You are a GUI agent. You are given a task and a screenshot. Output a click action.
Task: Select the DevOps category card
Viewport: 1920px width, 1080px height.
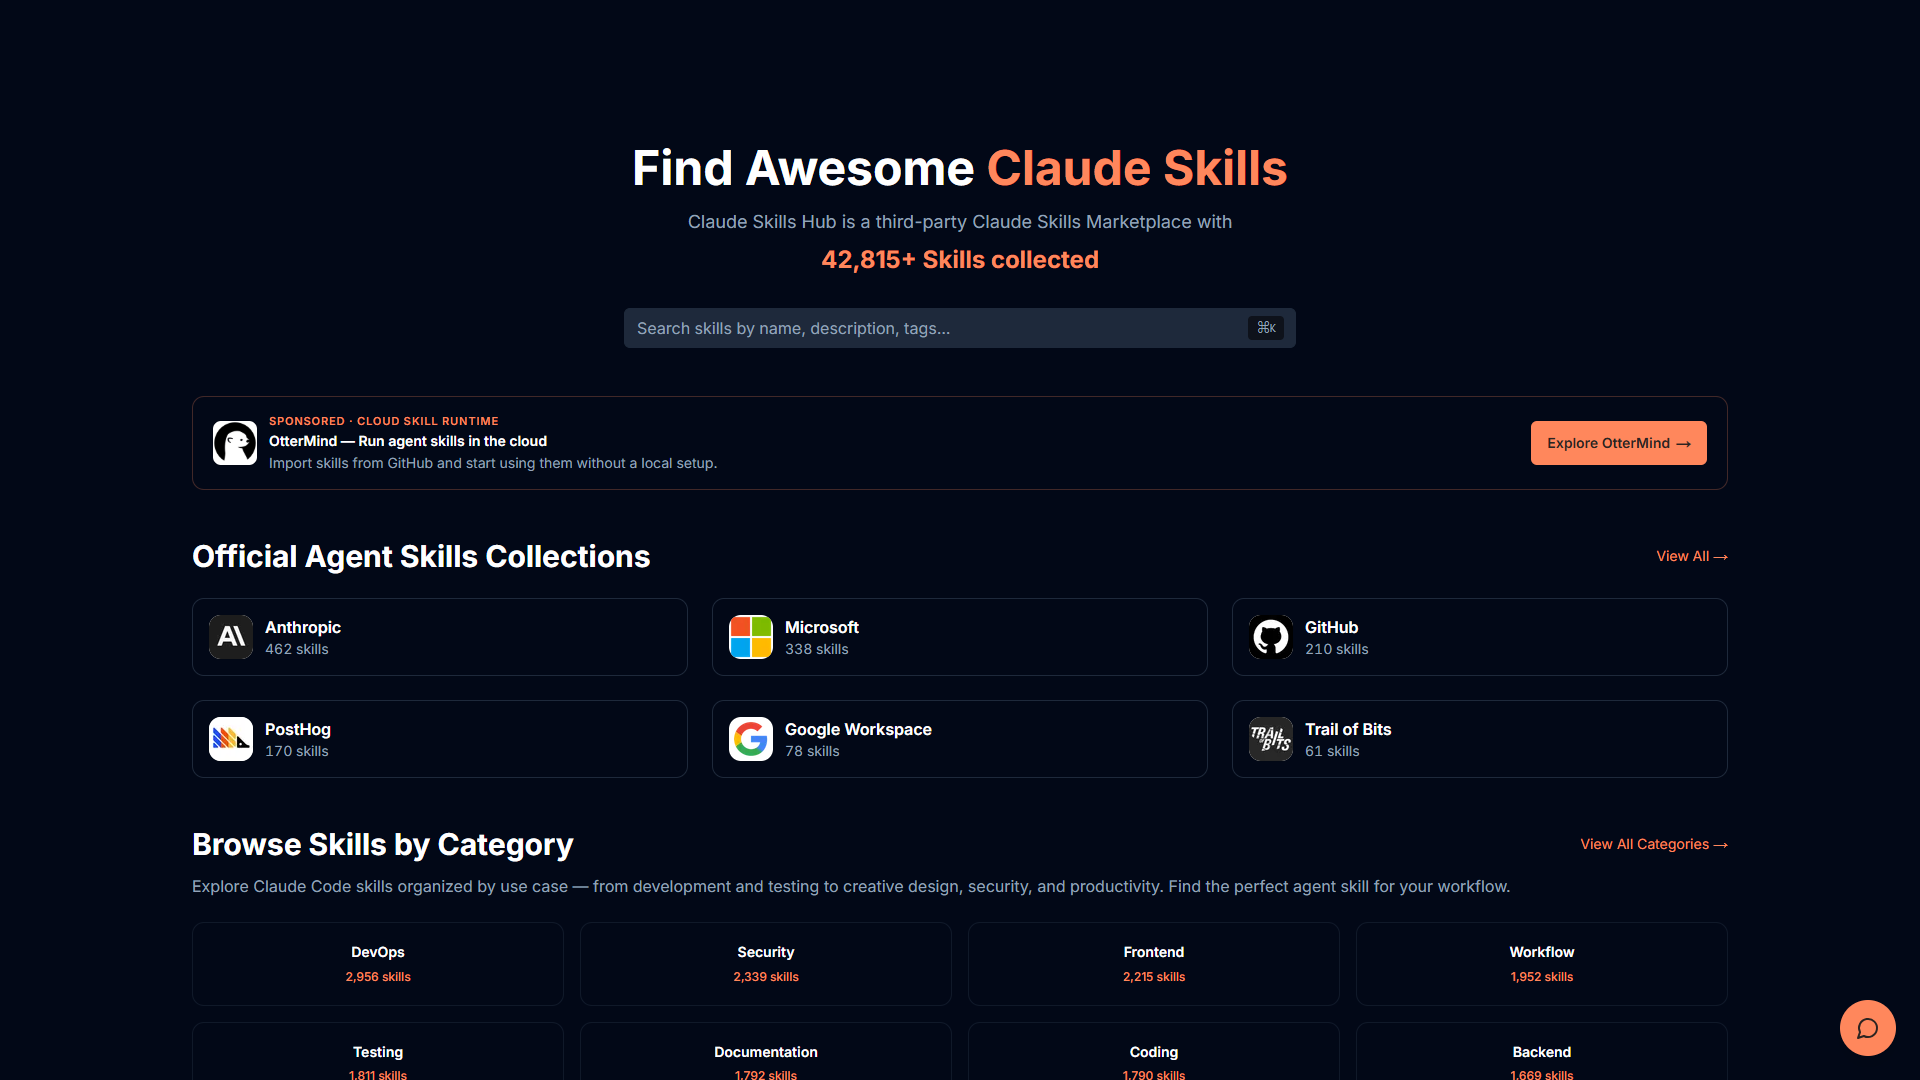378,964
